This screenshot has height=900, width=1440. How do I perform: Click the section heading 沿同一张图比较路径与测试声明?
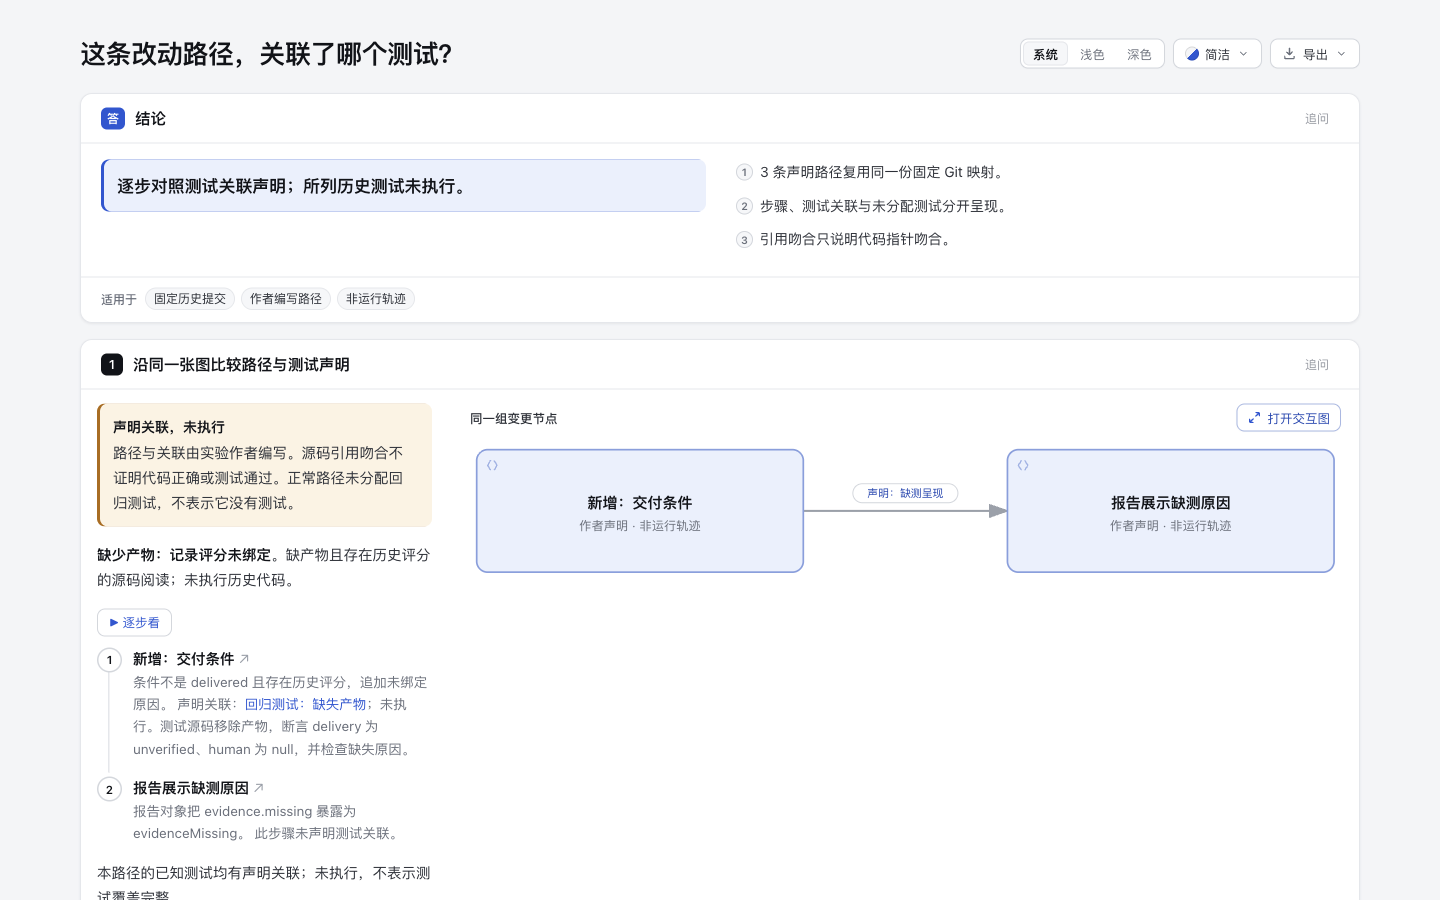tap(241, 365)
